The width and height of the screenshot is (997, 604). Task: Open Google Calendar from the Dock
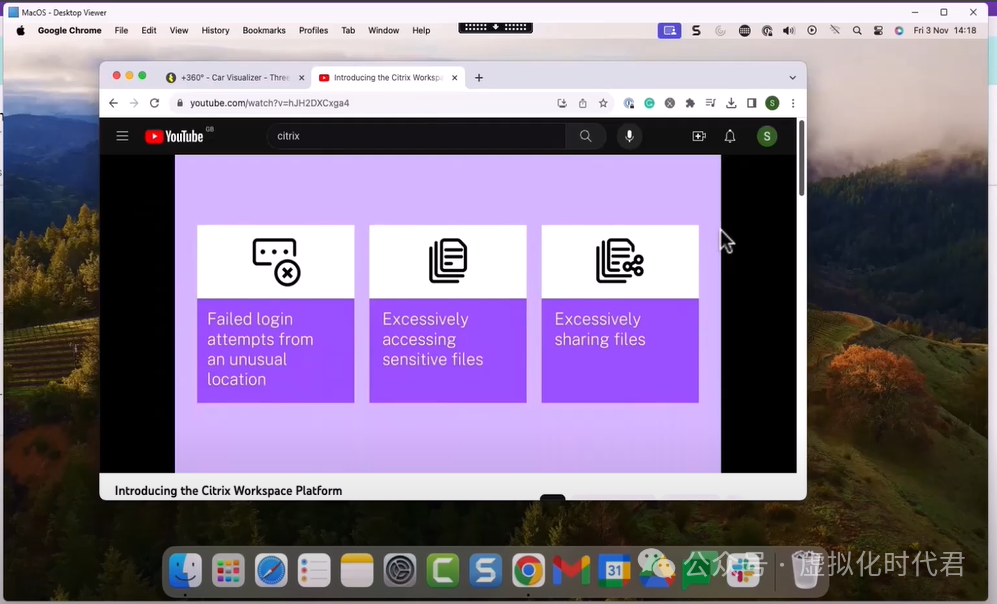614,570
